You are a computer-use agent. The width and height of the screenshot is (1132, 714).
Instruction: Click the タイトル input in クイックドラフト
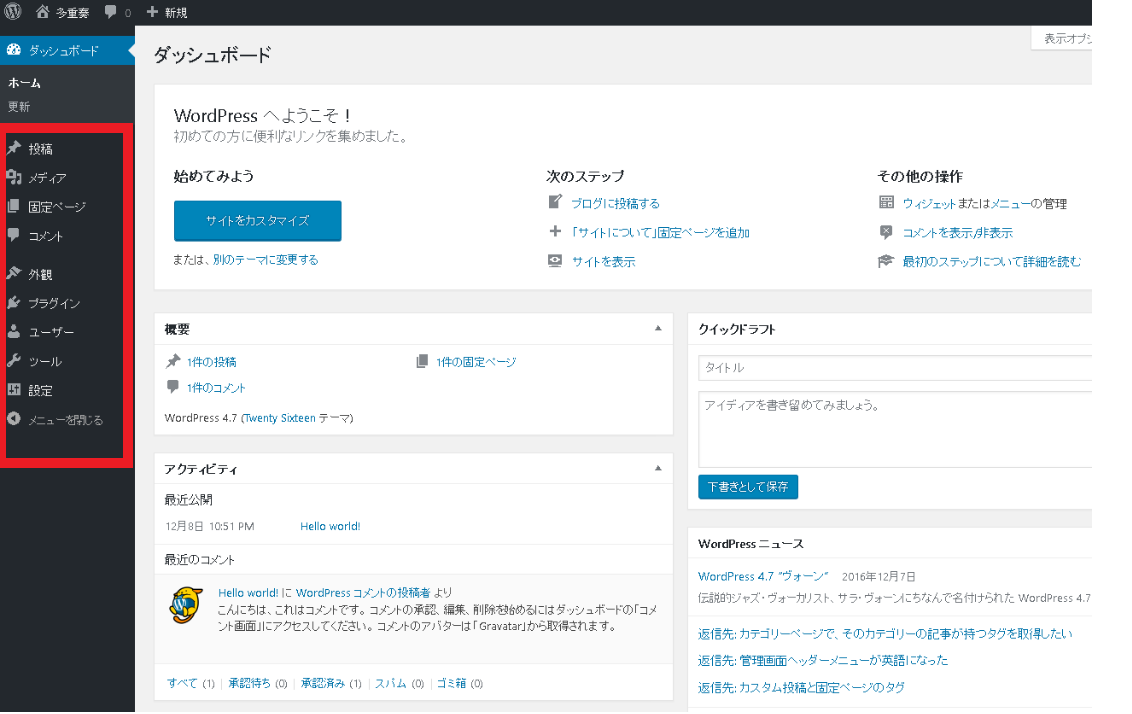click(894, 367)
